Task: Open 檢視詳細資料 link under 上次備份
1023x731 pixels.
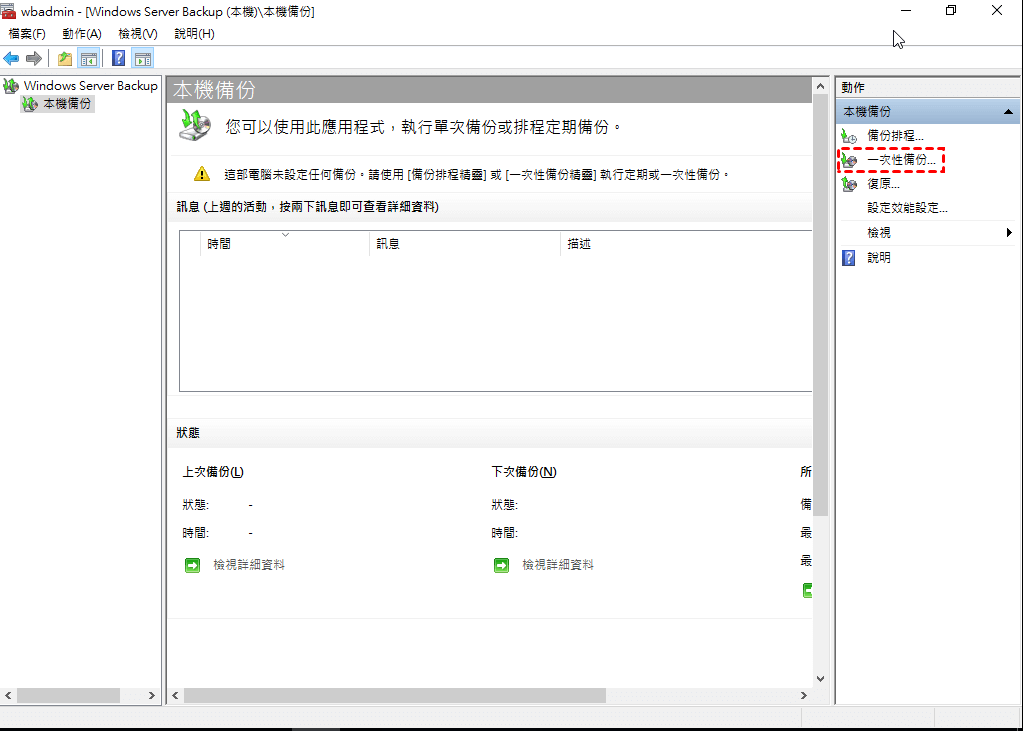Action: [249, 565]
